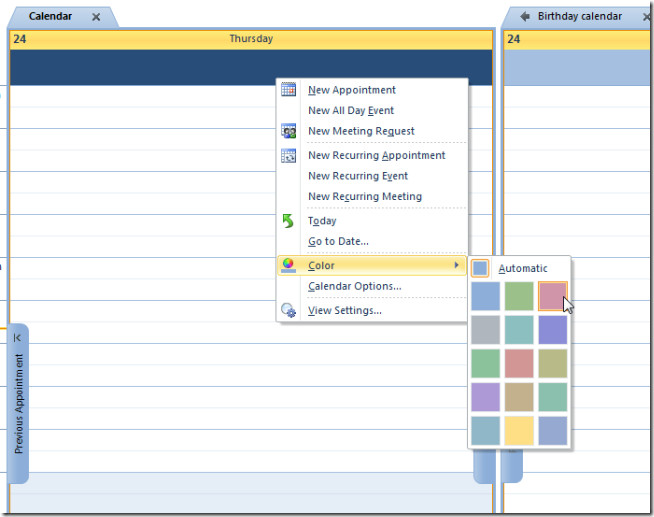Pick the violet-blue swatch in second row
The height and width of the screenshot is (517, 654).
point(553,330)
